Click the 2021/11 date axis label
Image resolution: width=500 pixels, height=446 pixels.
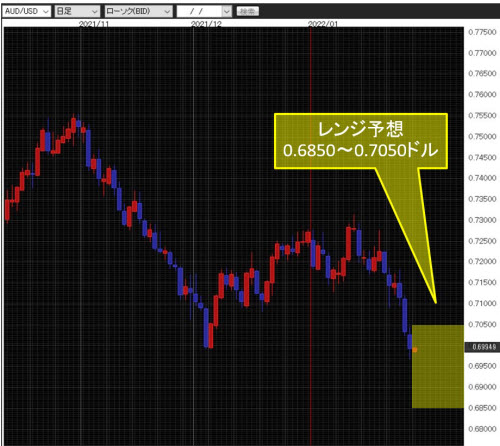tap(94, 24)
